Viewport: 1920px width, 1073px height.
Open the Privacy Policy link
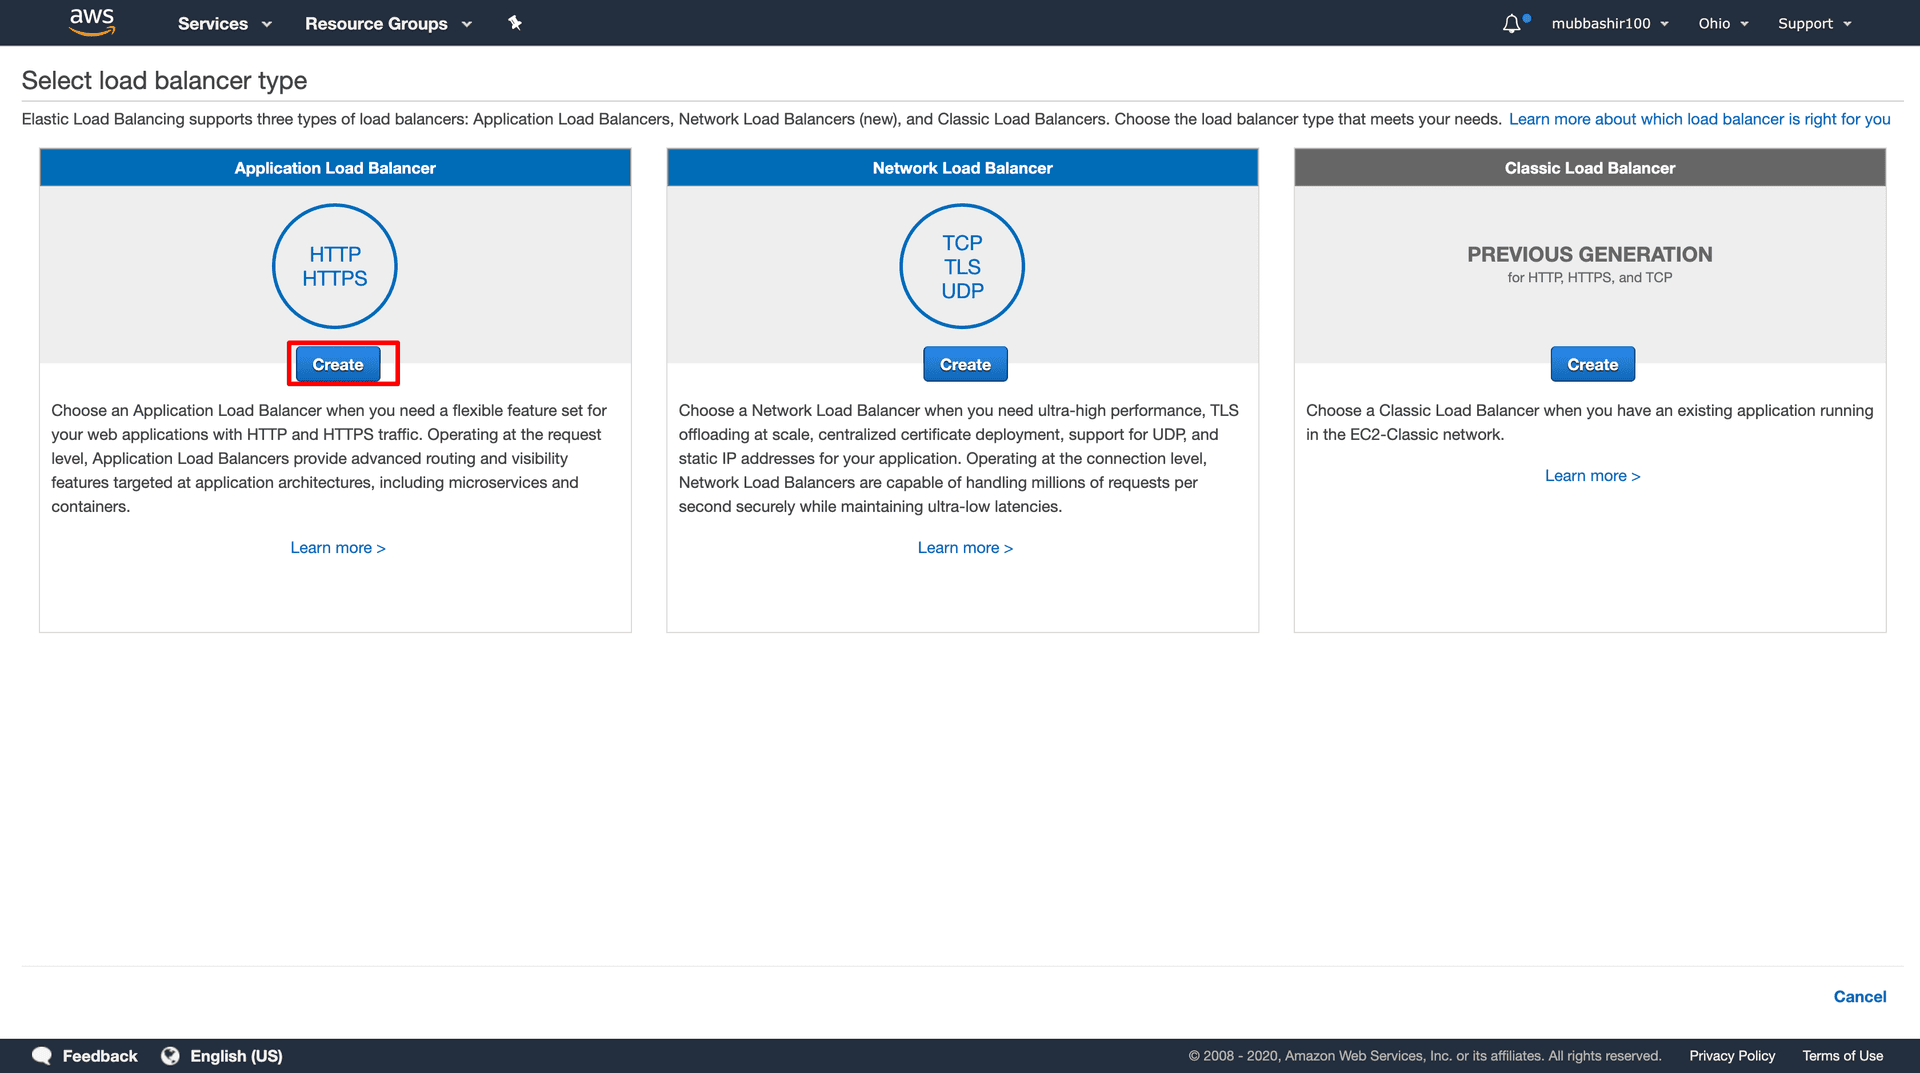pyautogui.click(x=1732, y=1056)
